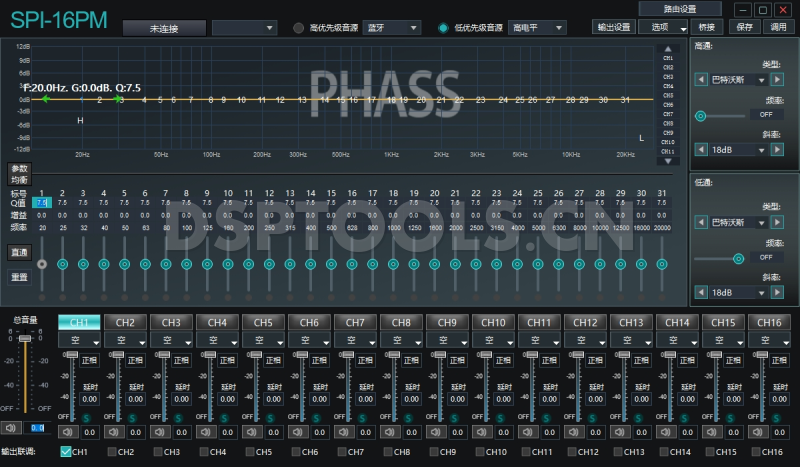The height and width of the screenshot is (467, 800).
Task: Select the 低优先级音源 radio button
Action: tap(443, 28)
